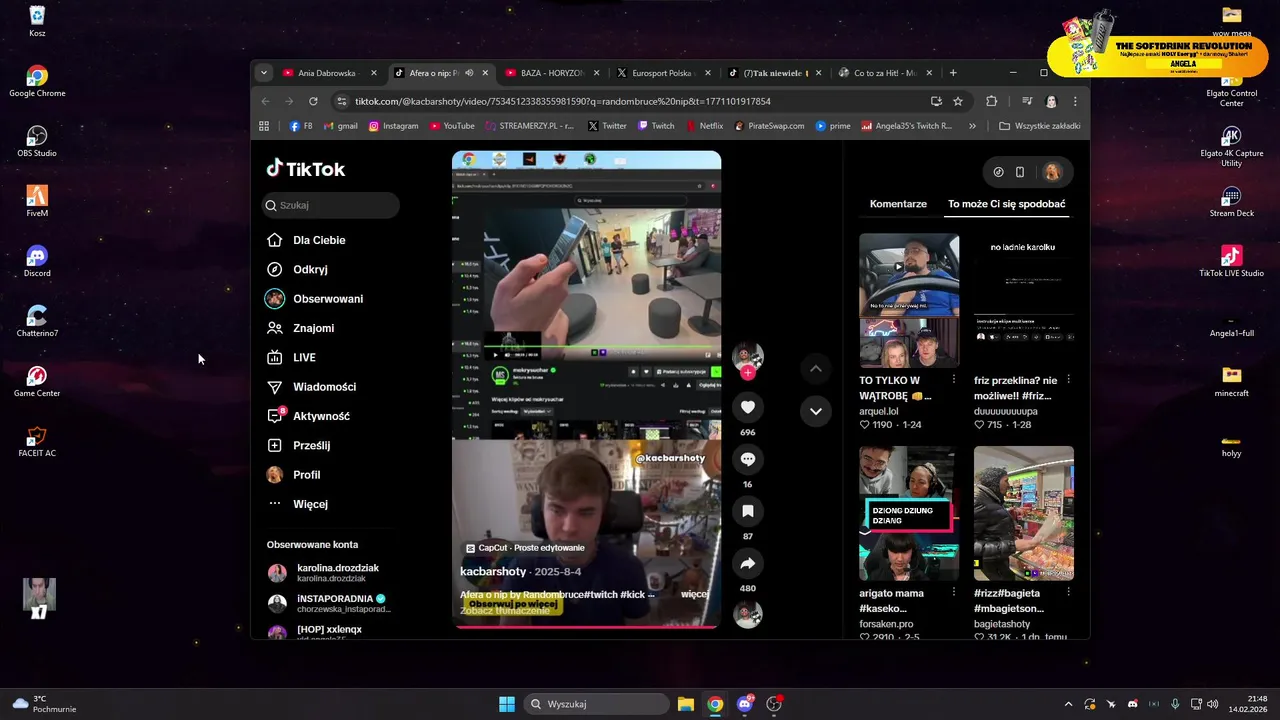The image size is (1280, 720).
Task: Open the circular tool icon in TikTok header
Action: coord(998,172)
